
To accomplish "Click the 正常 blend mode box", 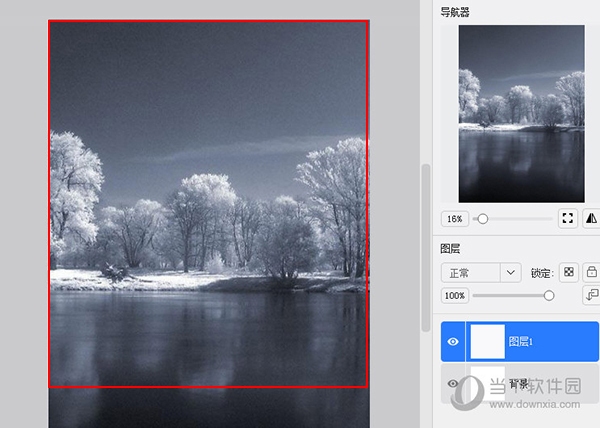I will coord(471,273).
